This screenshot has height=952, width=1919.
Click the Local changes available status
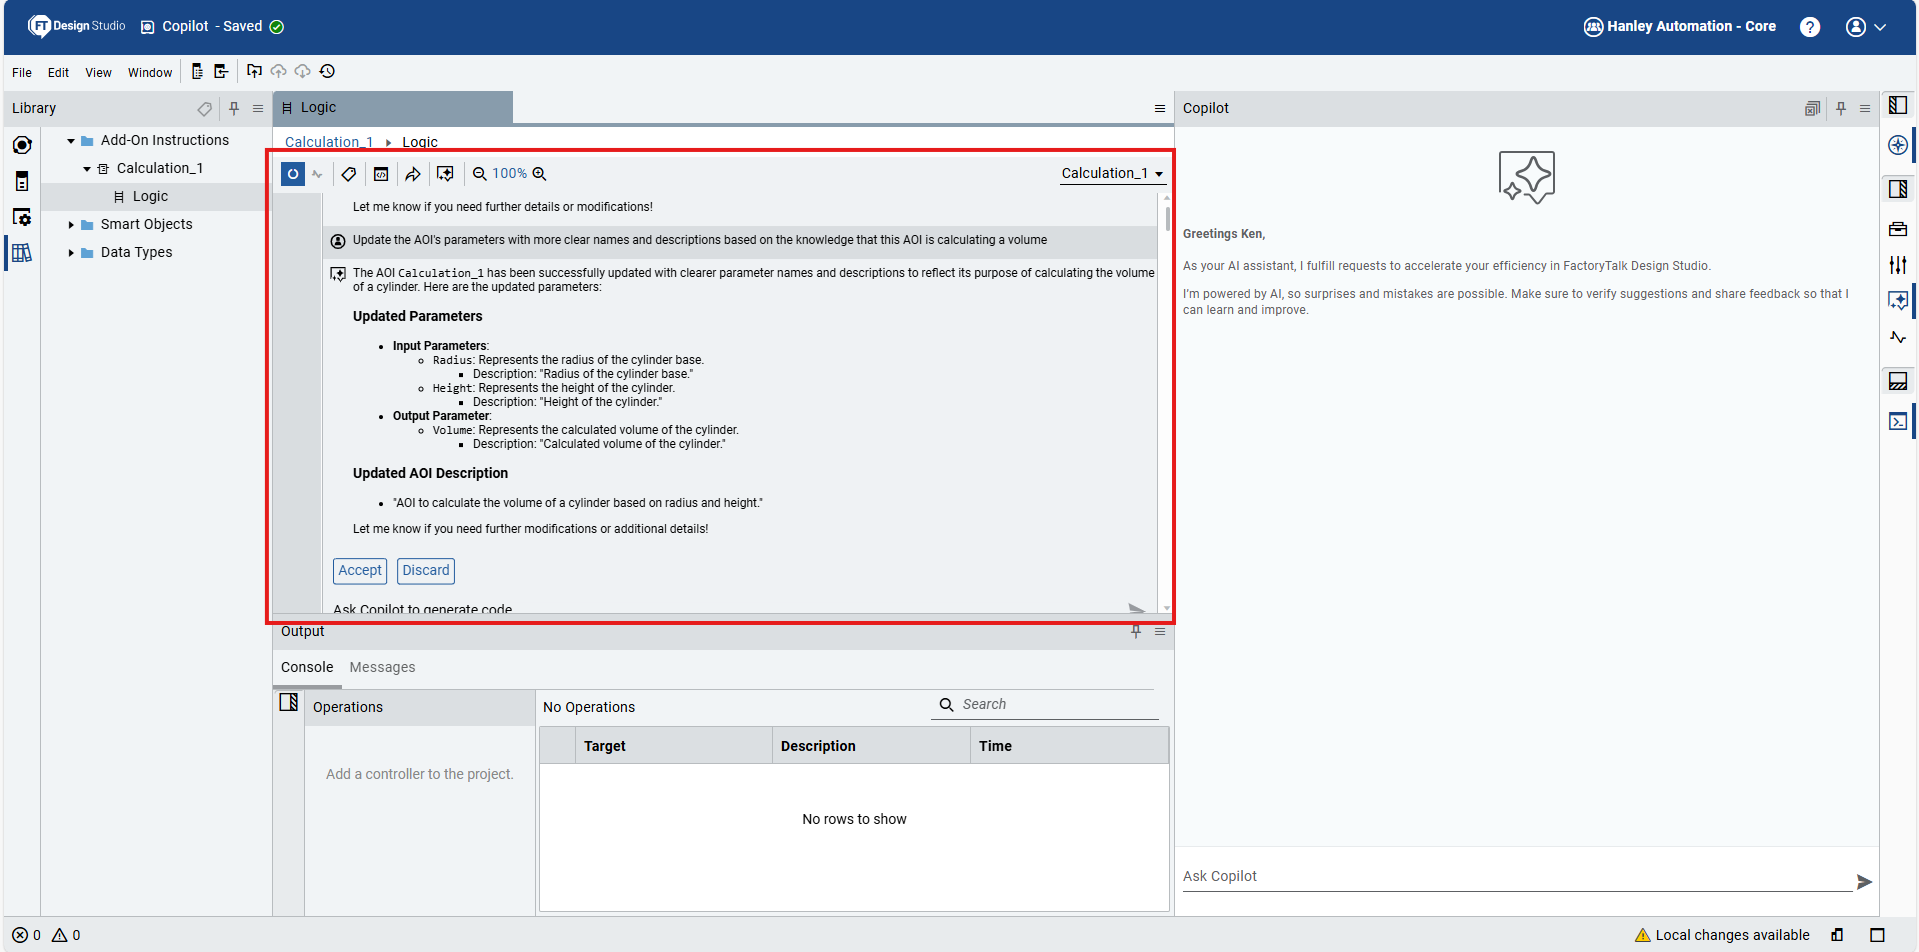click(1722, 935)
